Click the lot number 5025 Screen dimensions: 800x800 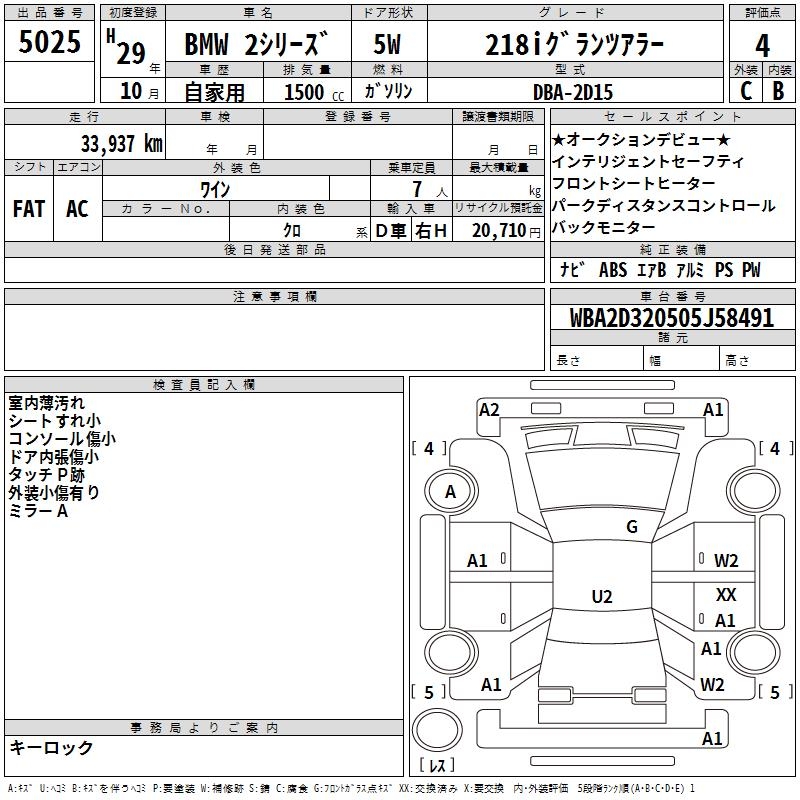point(50,45)
